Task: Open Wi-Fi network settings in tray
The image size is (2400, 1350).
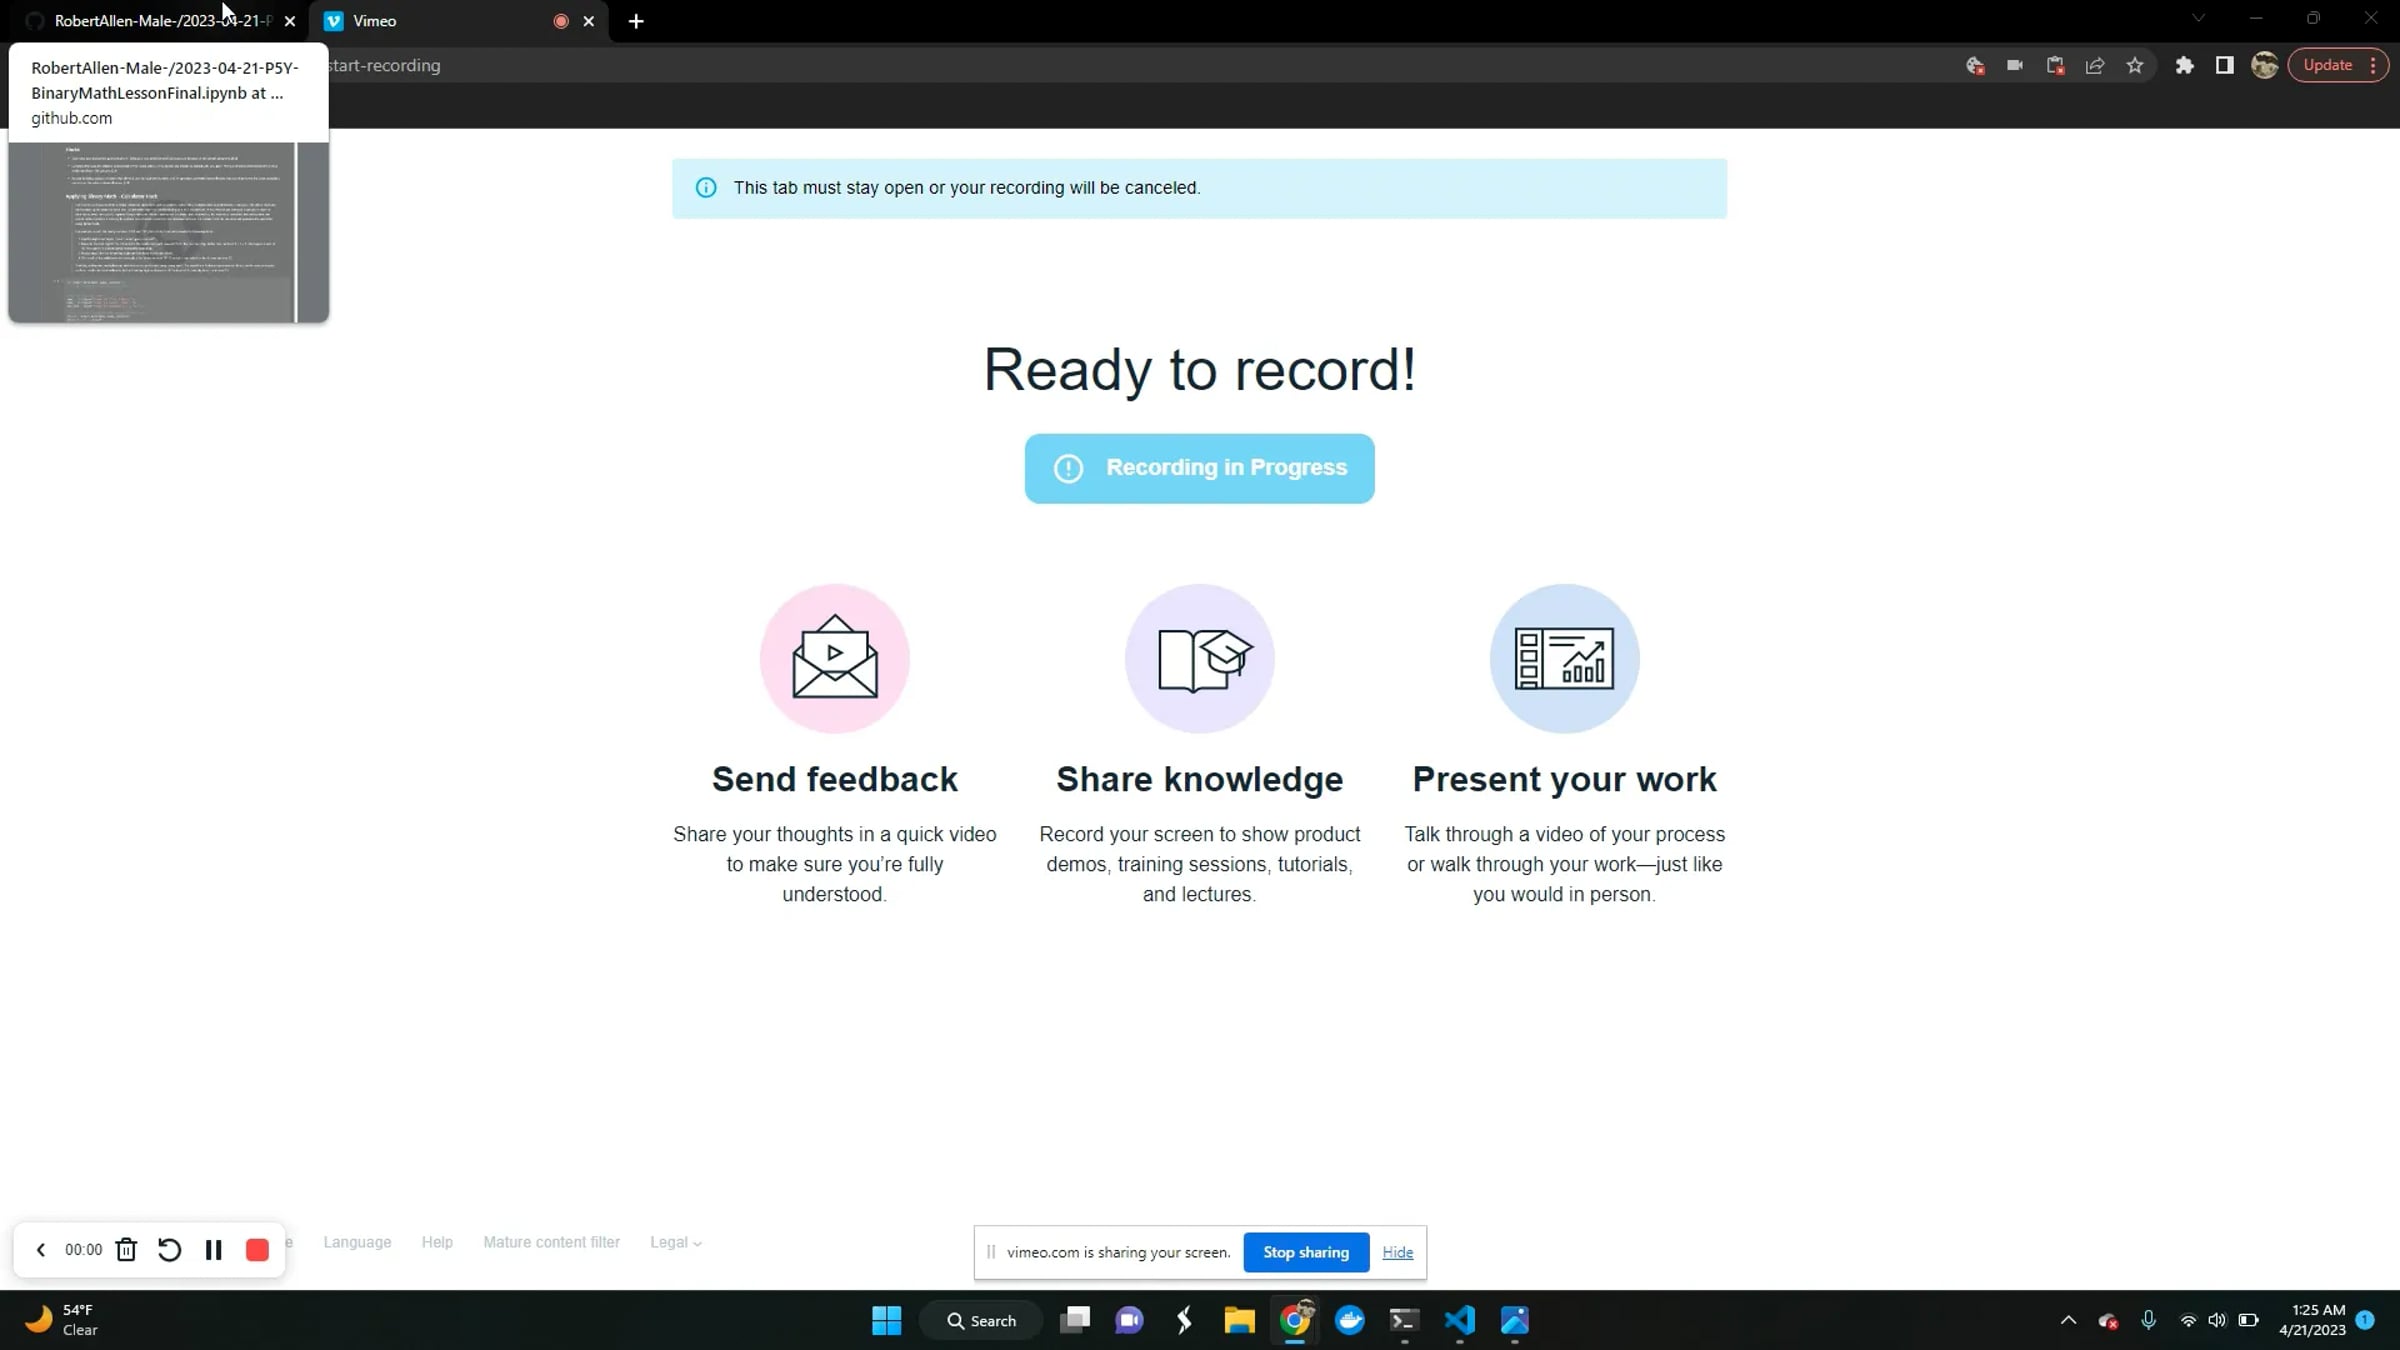Action: click(2188, 1321)
